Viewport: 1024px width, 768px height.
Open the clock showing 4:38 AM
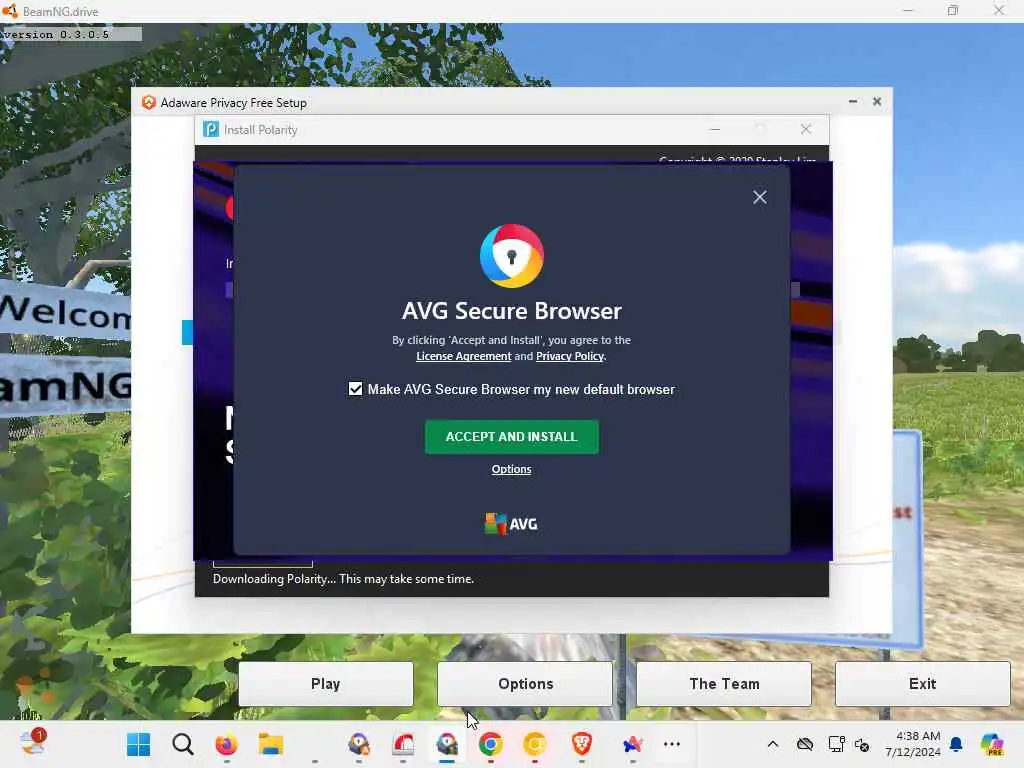[x=913, y=744]
